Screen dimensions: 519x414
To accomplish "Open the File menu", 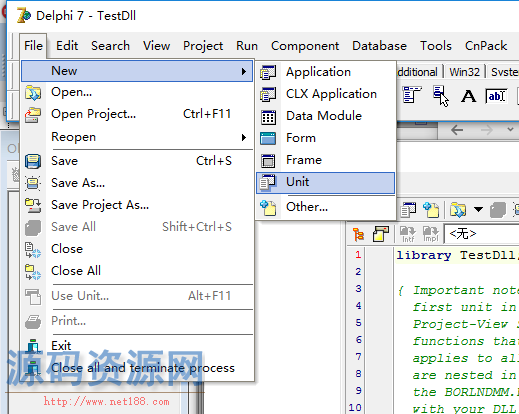I will 33,46.
